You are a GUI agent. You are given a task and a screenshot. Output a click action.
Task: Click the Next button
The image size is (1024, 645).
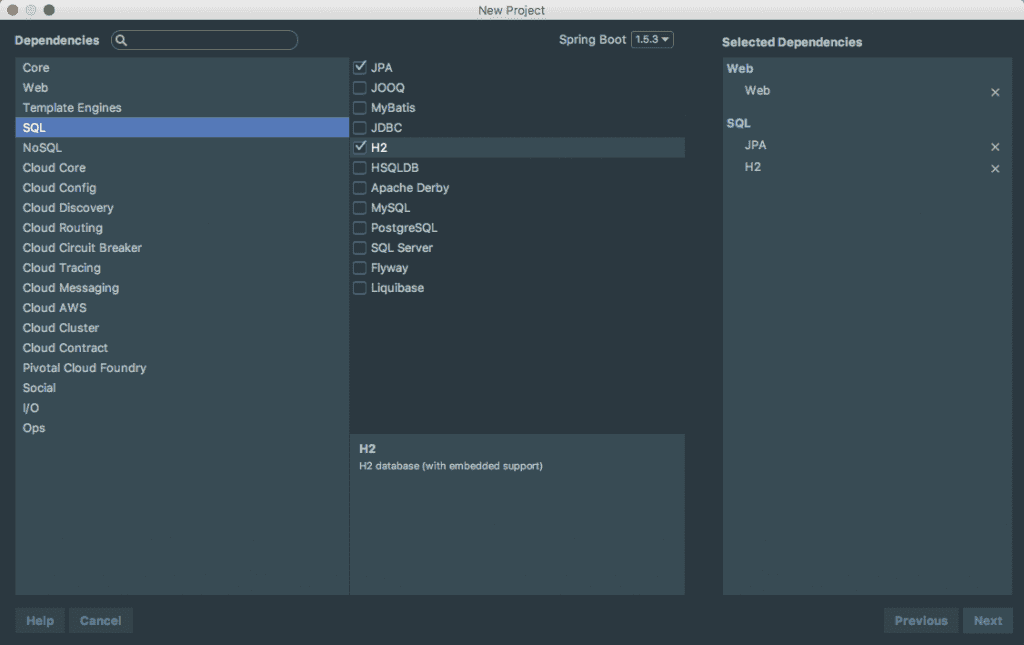[987, 620]
